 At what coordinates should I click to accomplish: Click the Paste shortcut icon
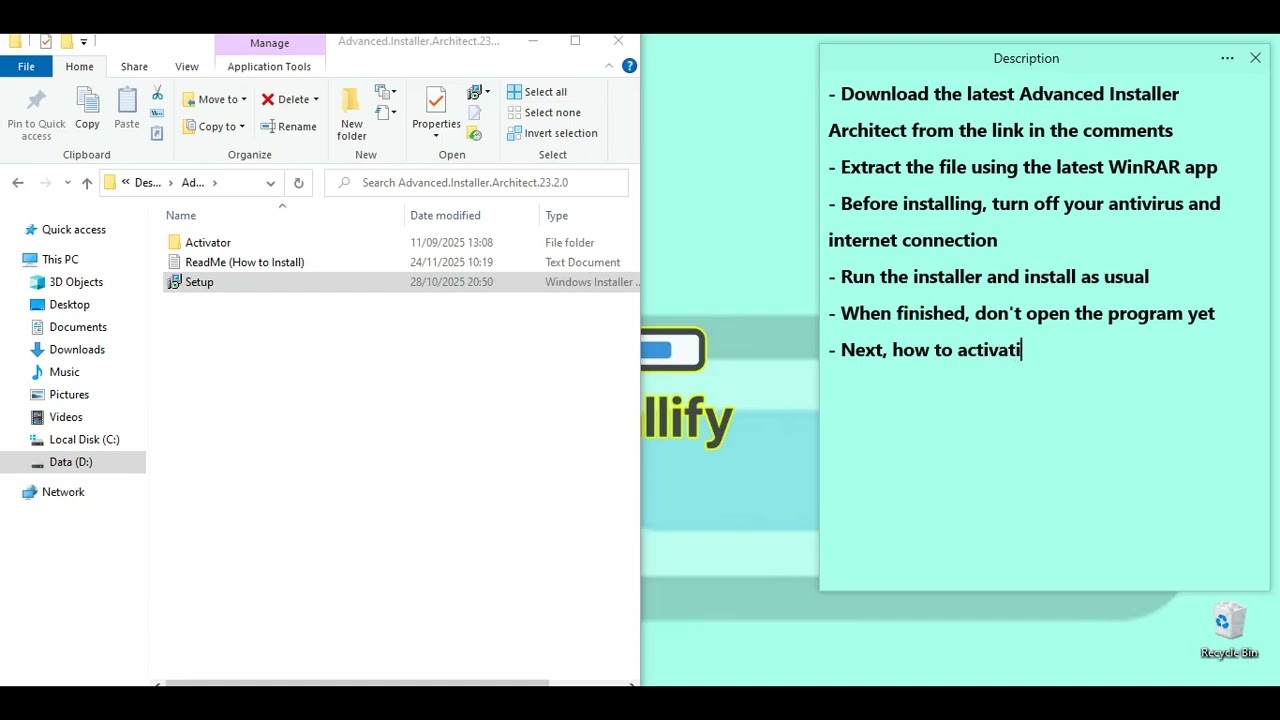(x=157, y=133)
